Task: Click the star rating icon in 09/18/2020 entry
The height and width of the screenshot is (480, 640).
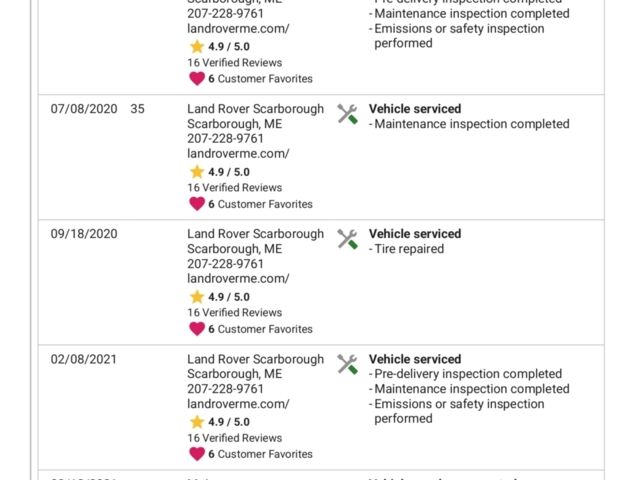Action: point(197,297)
